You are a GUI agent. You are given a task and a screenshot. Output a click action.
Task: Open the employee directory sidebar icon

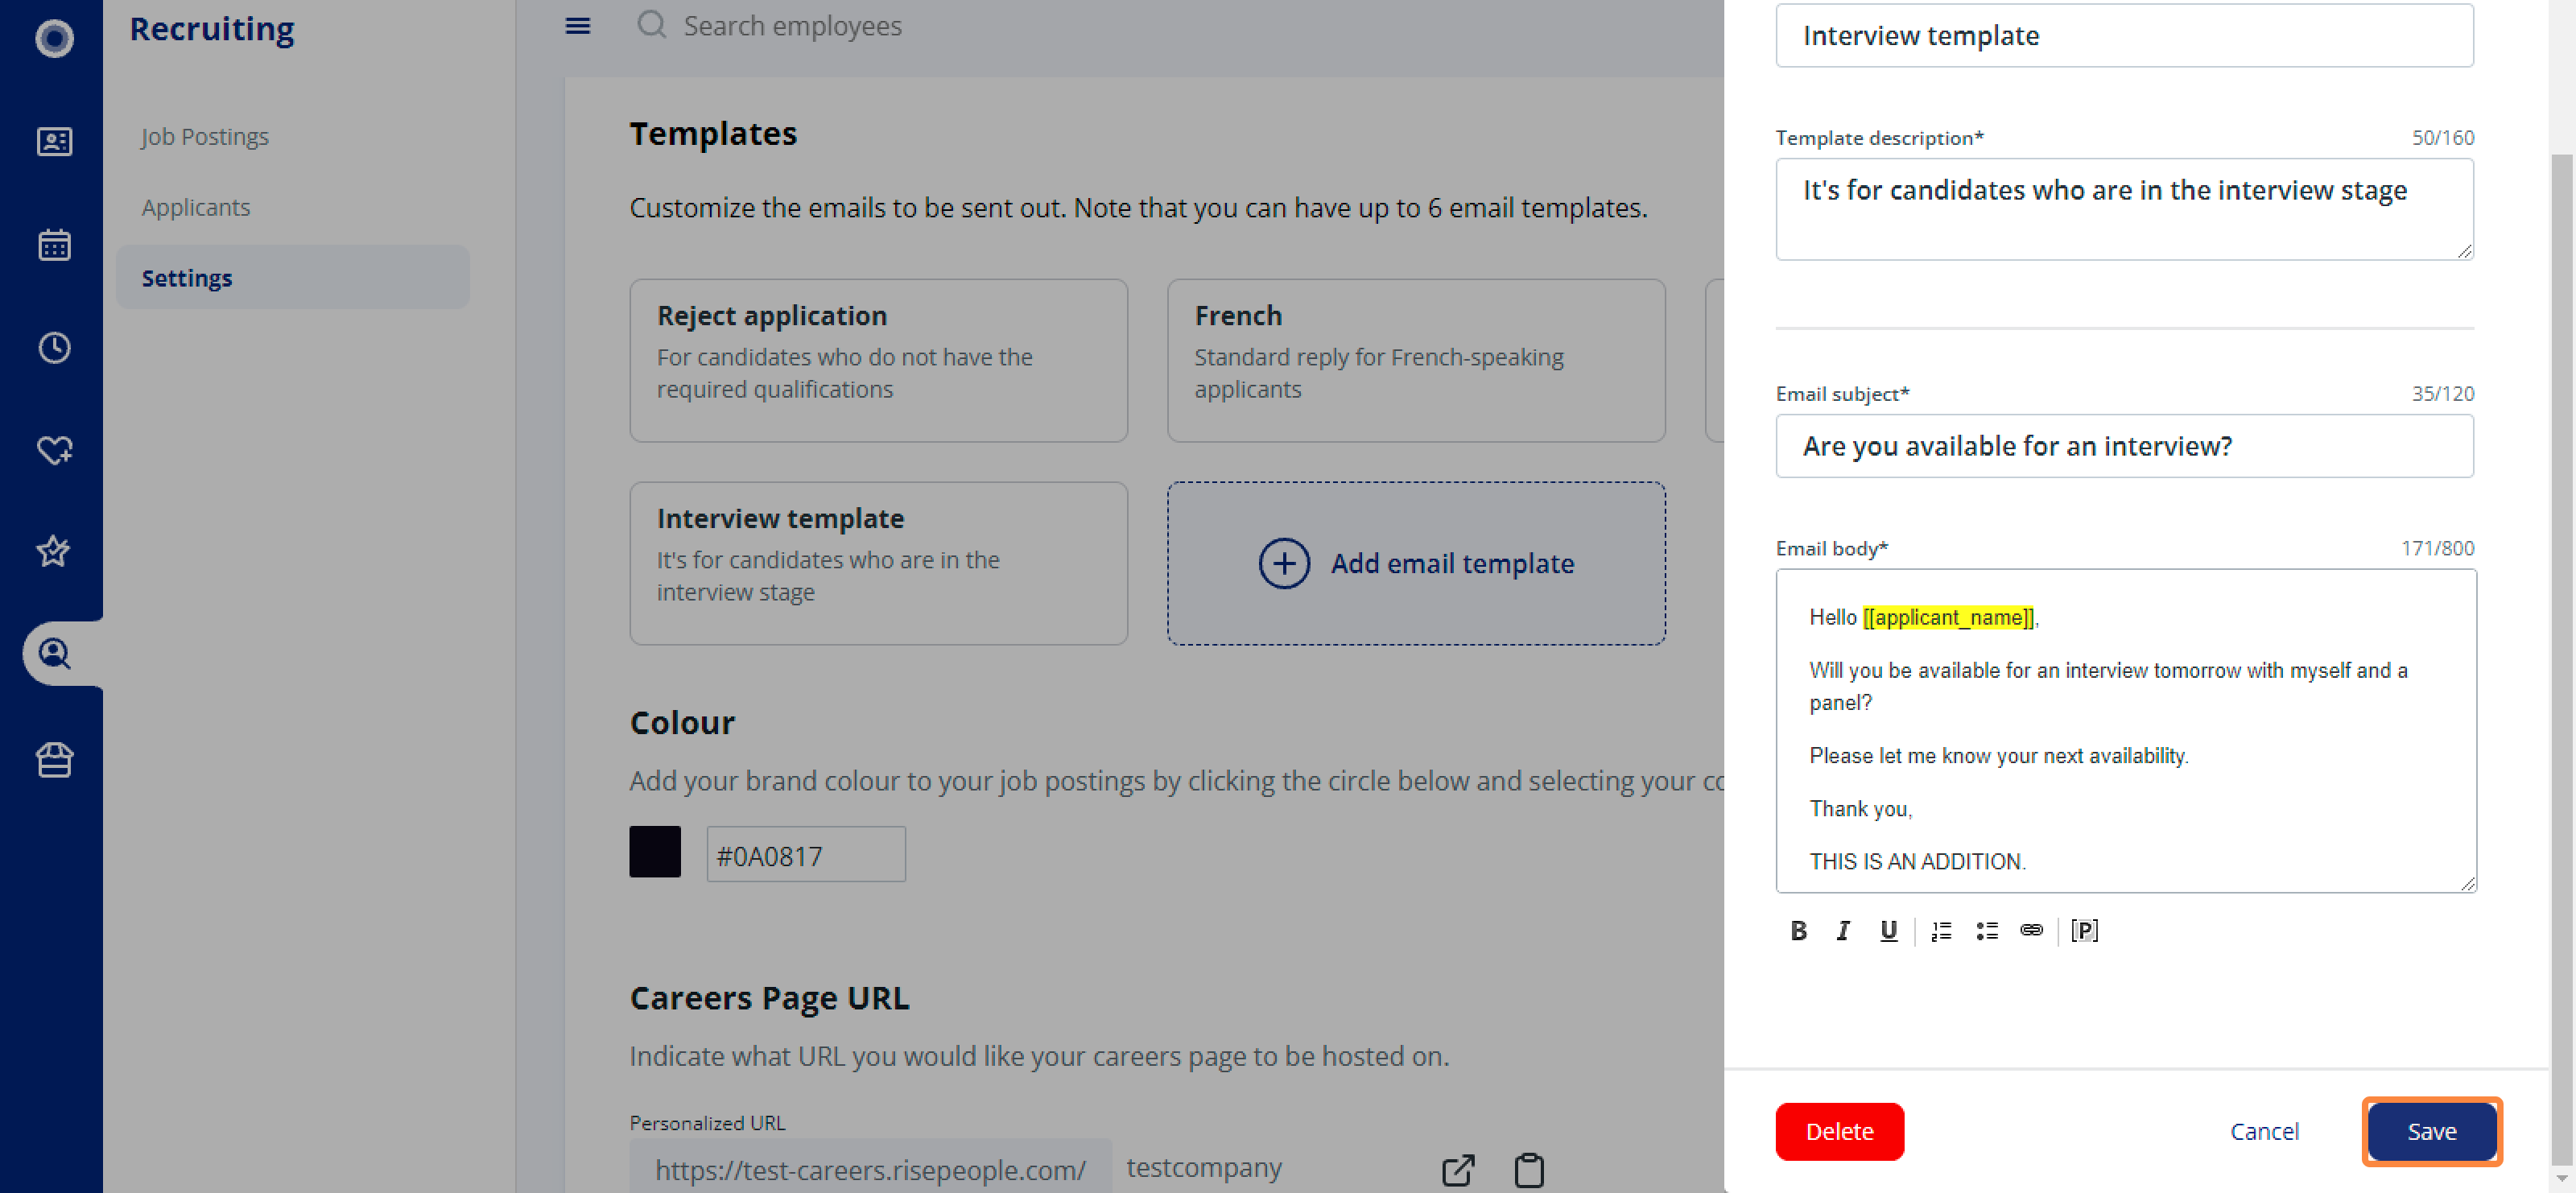54,142
